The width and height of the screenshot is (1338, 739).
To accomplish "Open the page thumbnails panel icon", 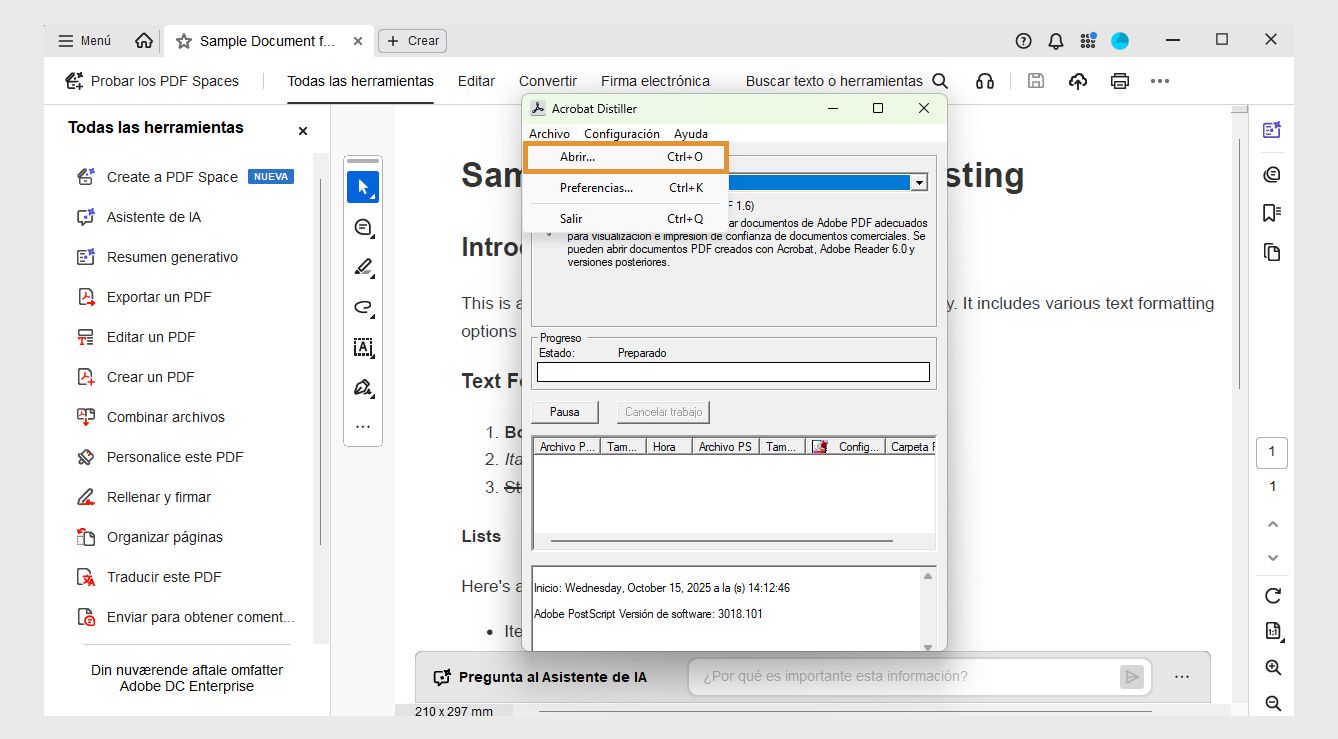I will coord(1272,252).
